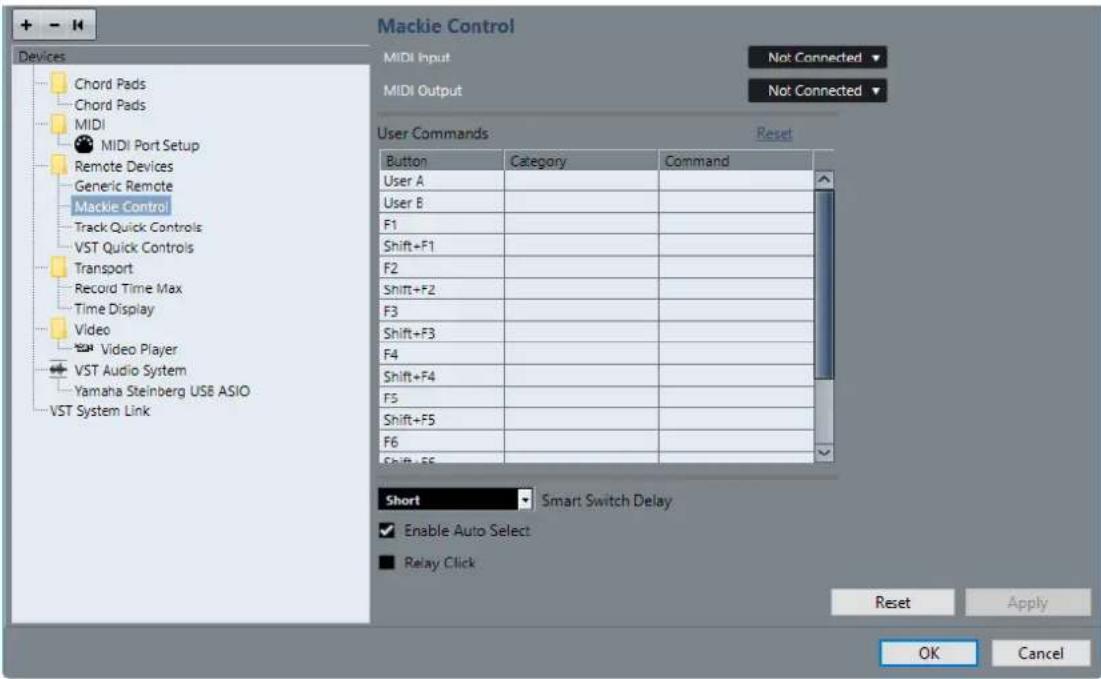Select VST Audio System tree label

click(x=131, y=370)
